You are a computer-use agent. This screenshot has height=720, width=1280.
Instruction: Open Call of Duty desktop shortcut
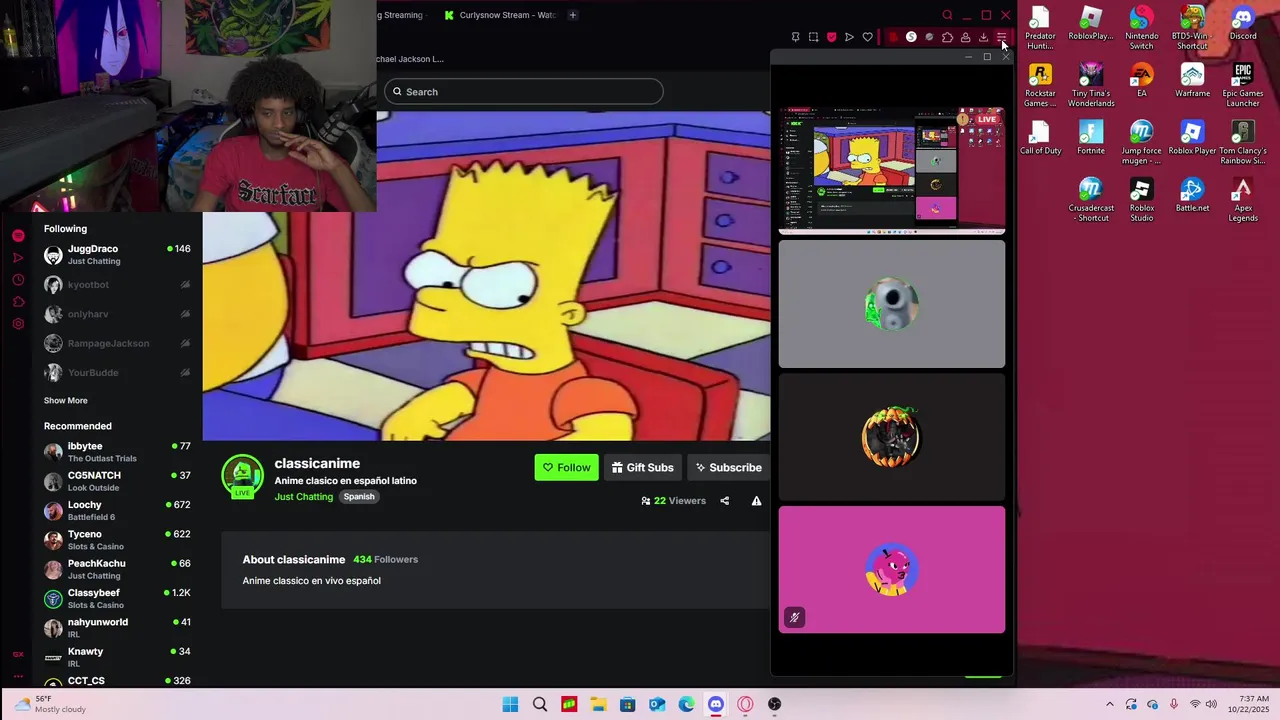coord(1040,138)
